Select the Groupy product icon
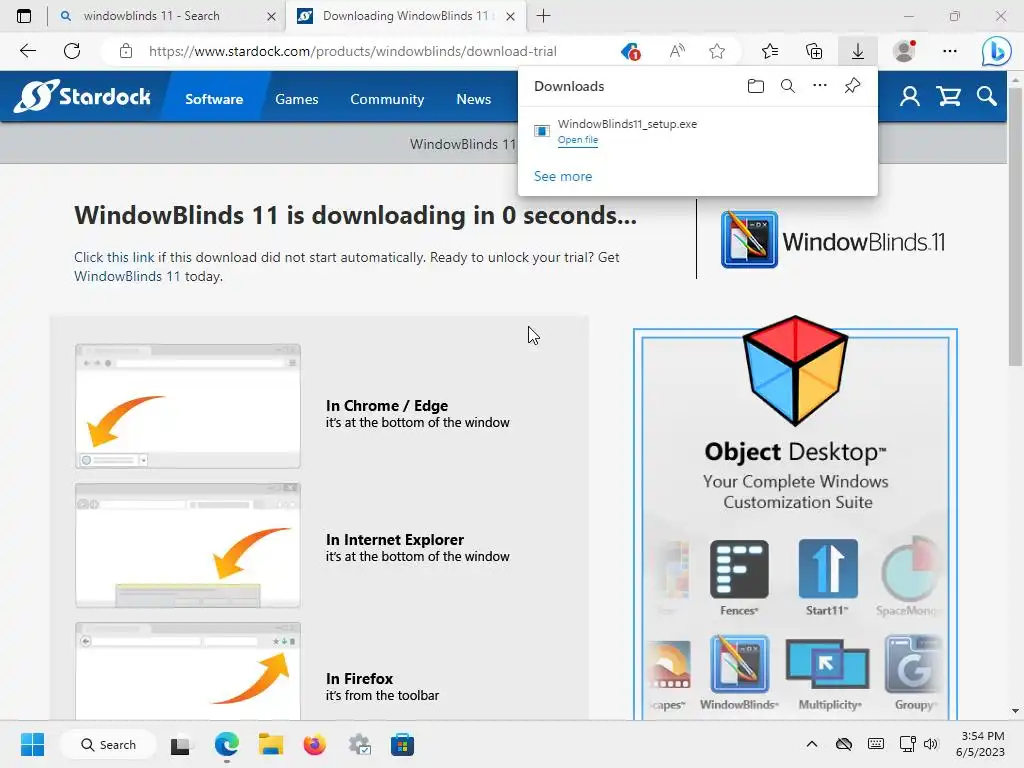 [912, 664]
